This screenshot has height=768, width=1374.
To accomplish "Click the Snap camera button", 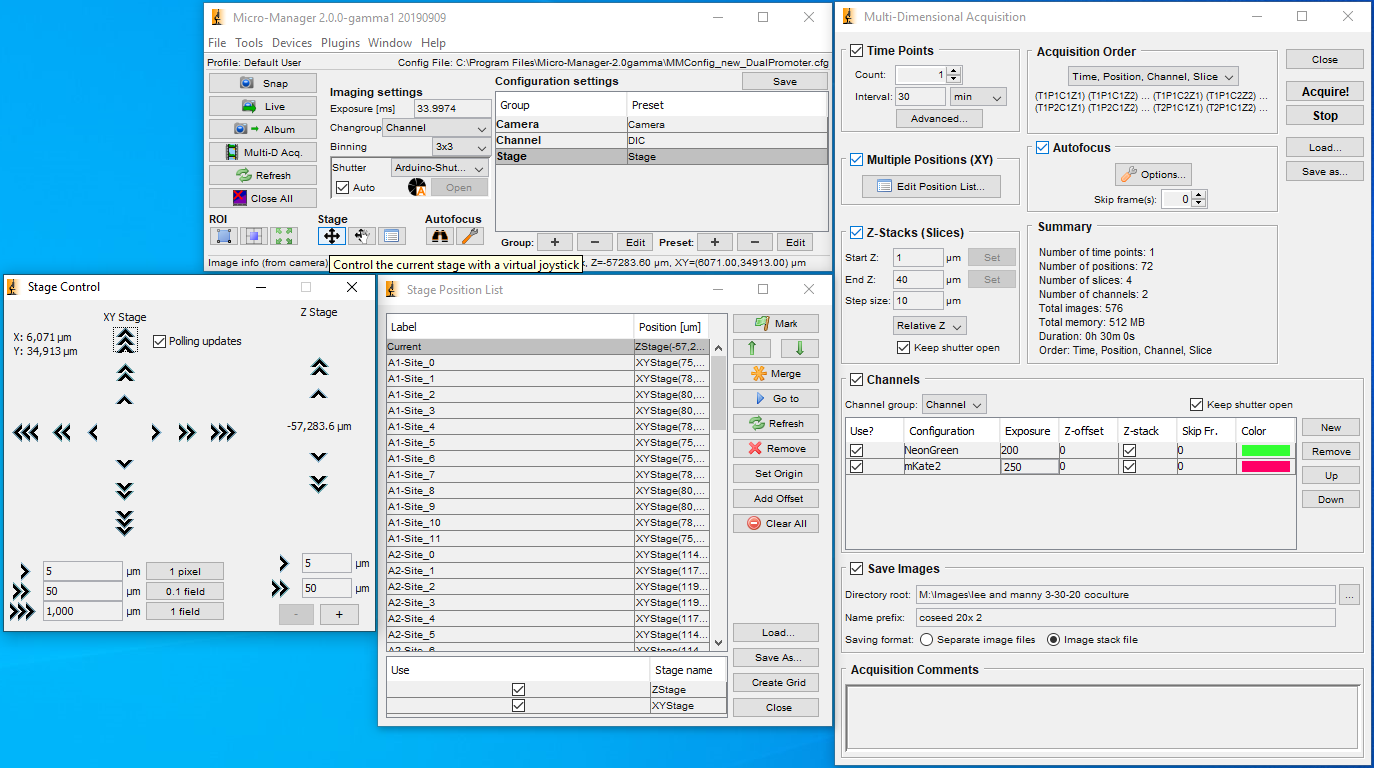I will point(262,83).
